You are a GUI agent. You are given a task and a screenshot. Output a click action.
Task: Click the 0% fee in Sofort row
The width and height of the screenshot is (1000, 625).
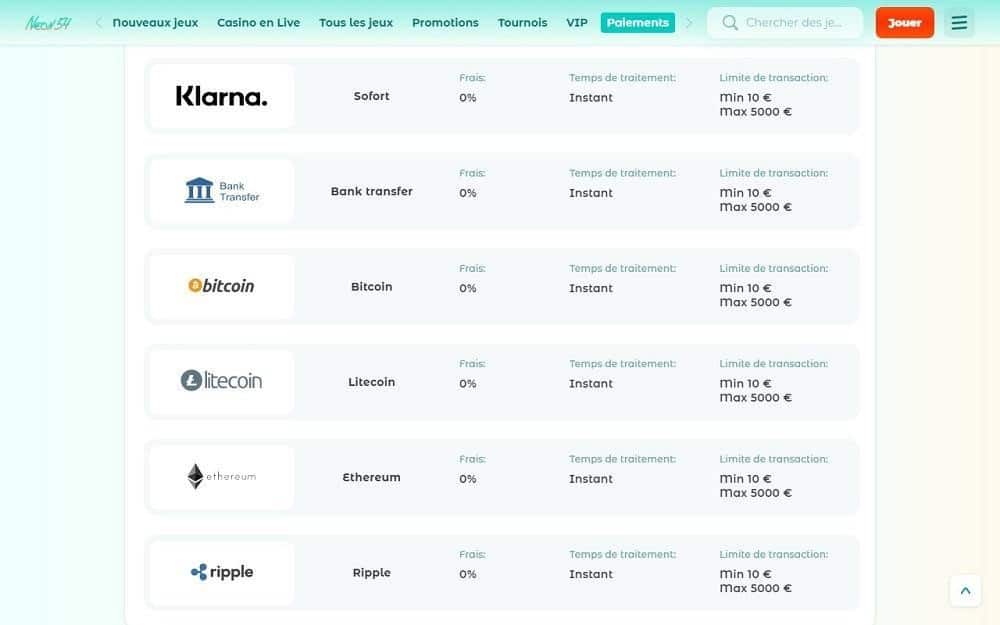[467, 98]
